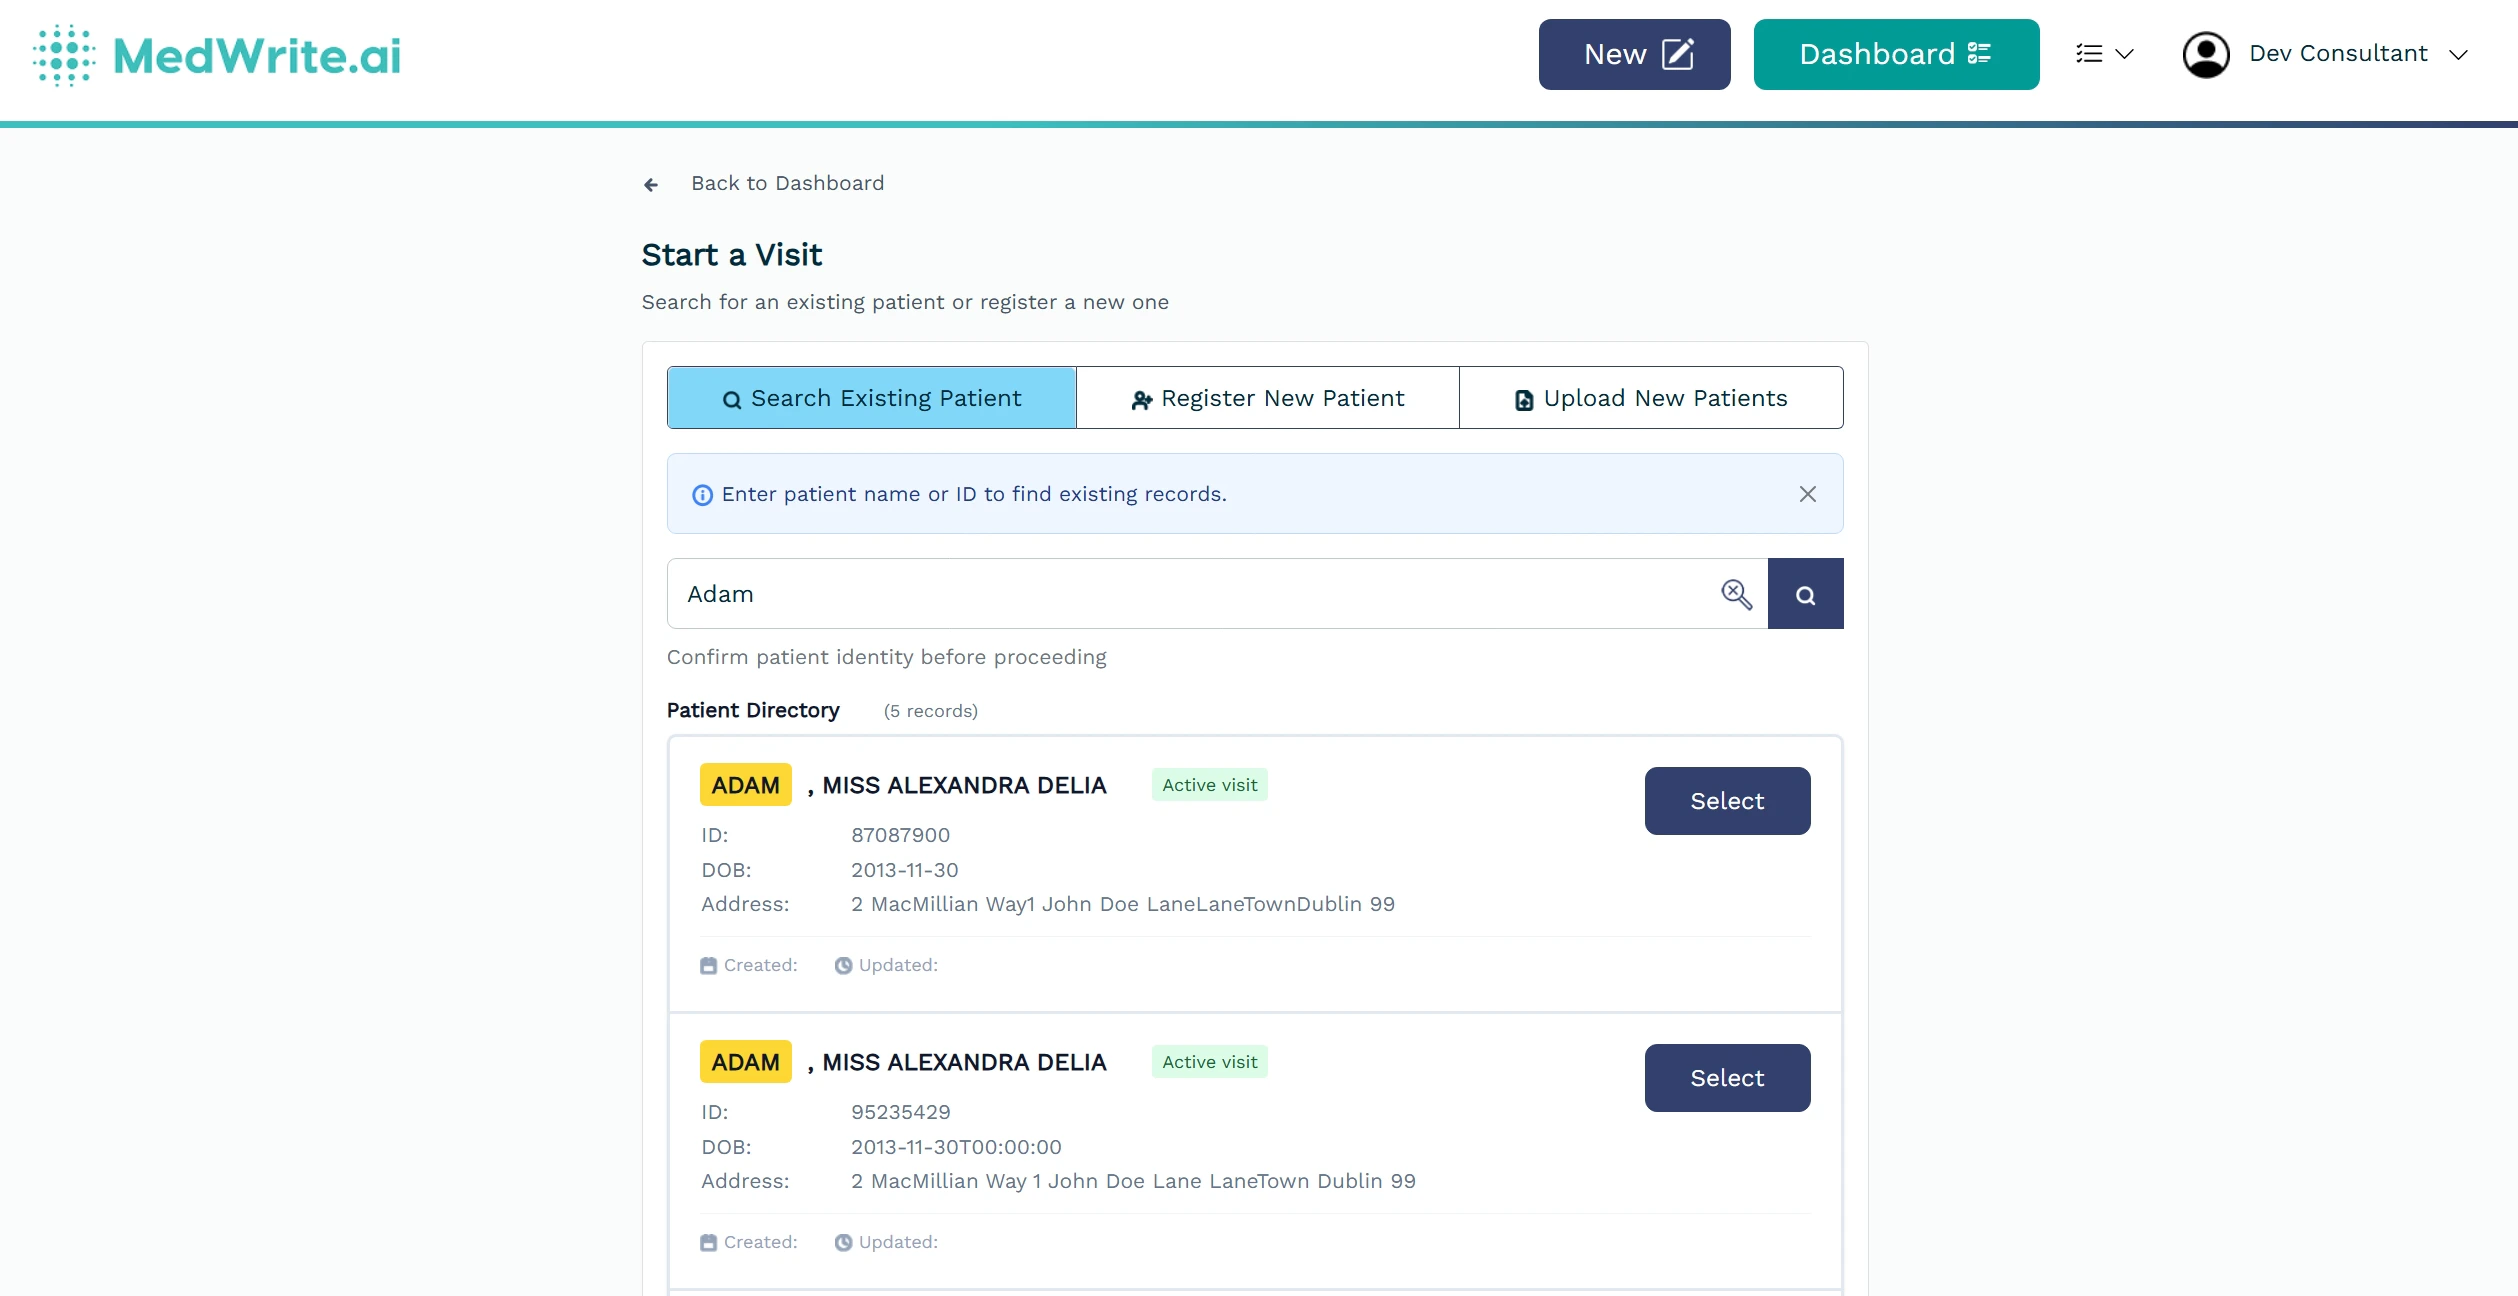
Task: Click the clear search icon in the search box
Action: pos(1737,593)
